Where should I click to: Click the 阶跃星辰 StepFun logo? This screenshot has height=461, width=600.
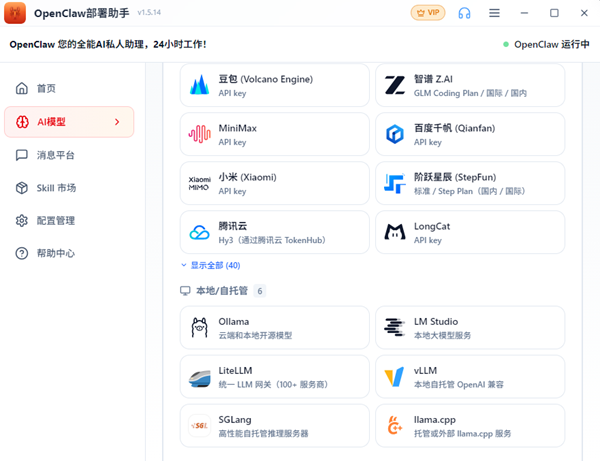coord(395,184)
